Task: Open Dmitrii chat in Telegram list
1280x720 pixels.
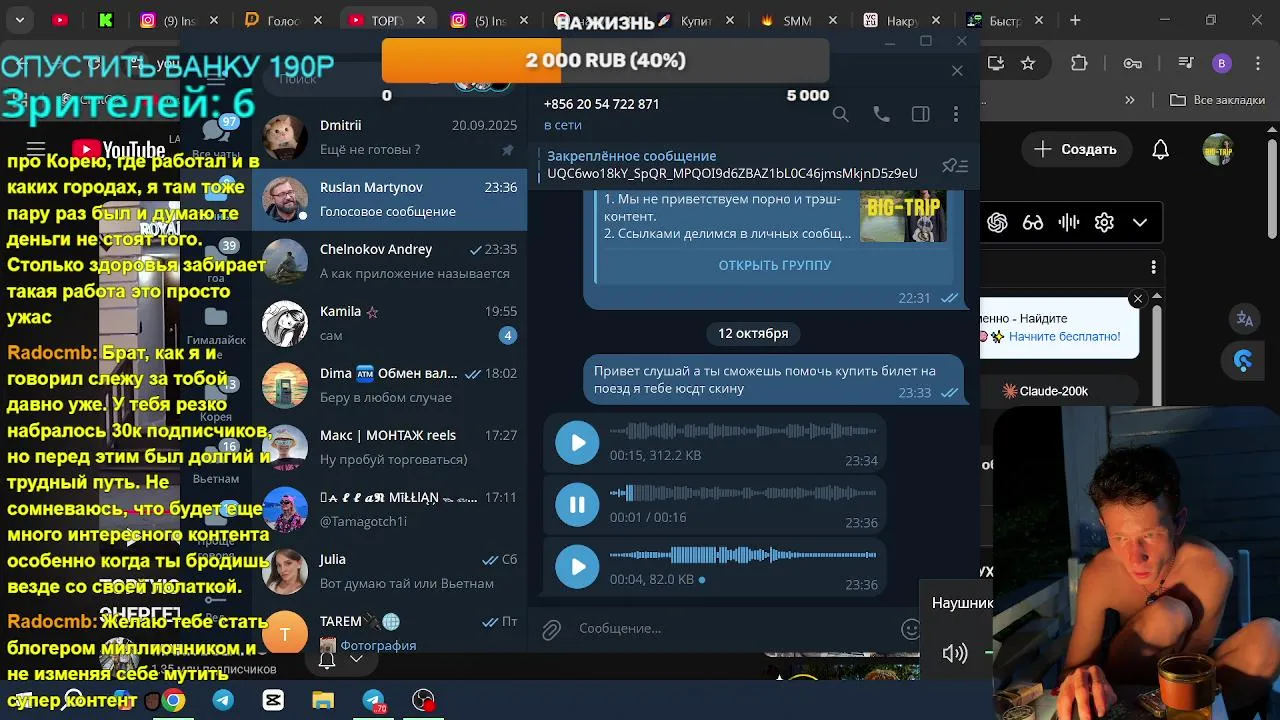Action: click(x=390, y=137)
